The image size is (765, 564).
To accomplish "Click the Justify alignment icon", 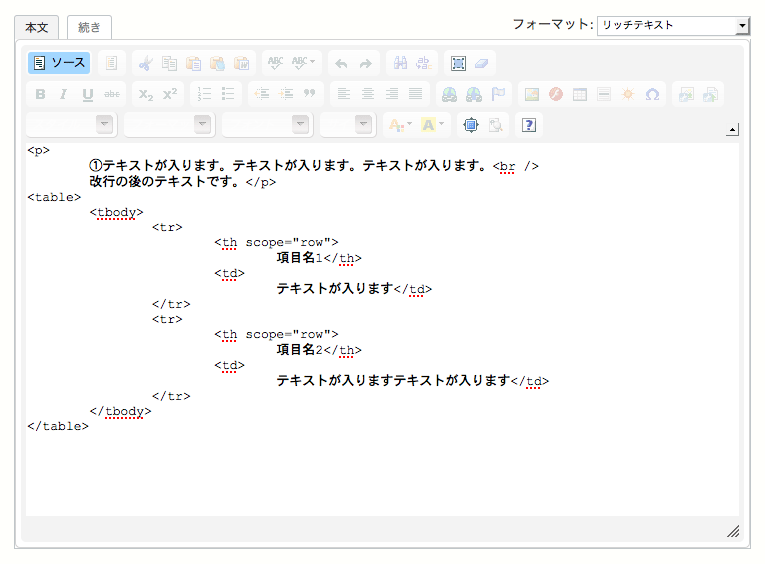I will (x=416, y=94).
